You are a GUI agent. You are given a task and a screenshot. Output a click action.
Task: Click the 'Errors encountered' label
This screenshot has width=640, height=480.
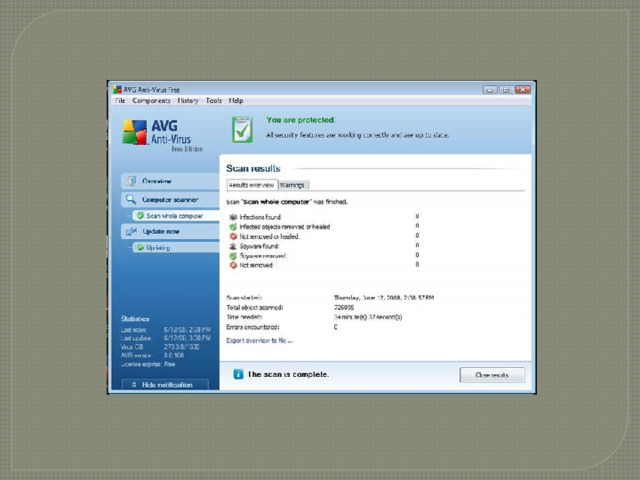pyautogui.click(x=253, y=327)
